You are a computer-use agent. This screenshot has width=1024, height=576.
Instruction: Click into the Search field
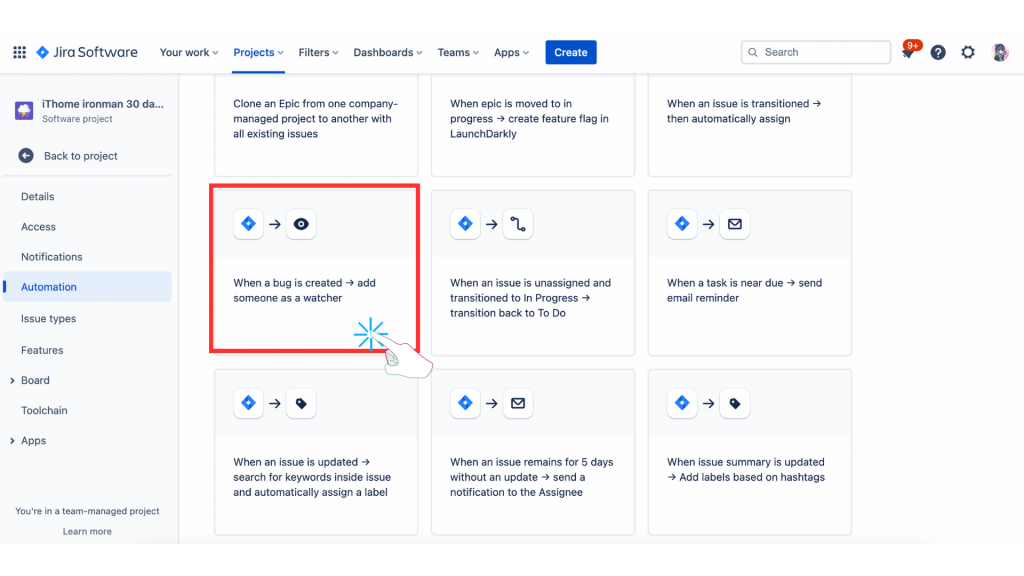pos(816,52)
